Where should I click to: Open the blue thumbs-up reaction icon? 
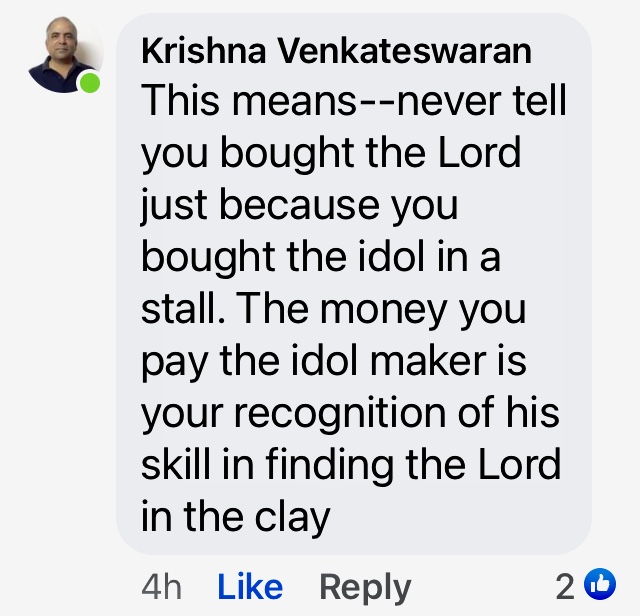[600, 584]
